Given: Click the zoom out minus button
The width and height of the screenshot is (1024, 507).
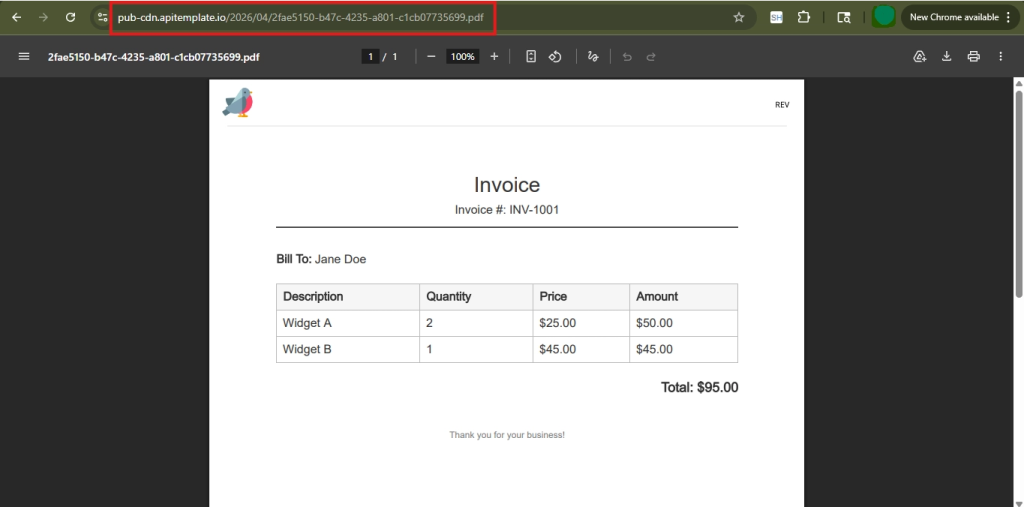Looking at the screenshot, I should (431, 57).
